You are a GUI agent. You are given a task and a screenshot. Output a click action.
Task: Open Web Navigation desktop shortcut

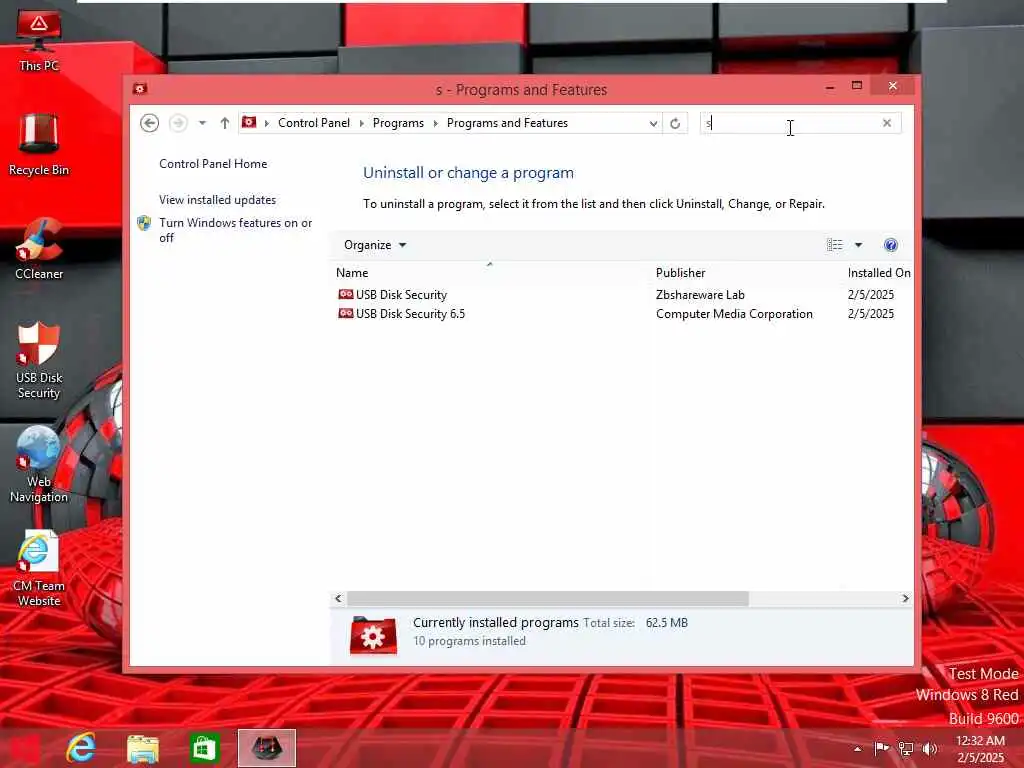pyautogui.click(x=39, y=464)
